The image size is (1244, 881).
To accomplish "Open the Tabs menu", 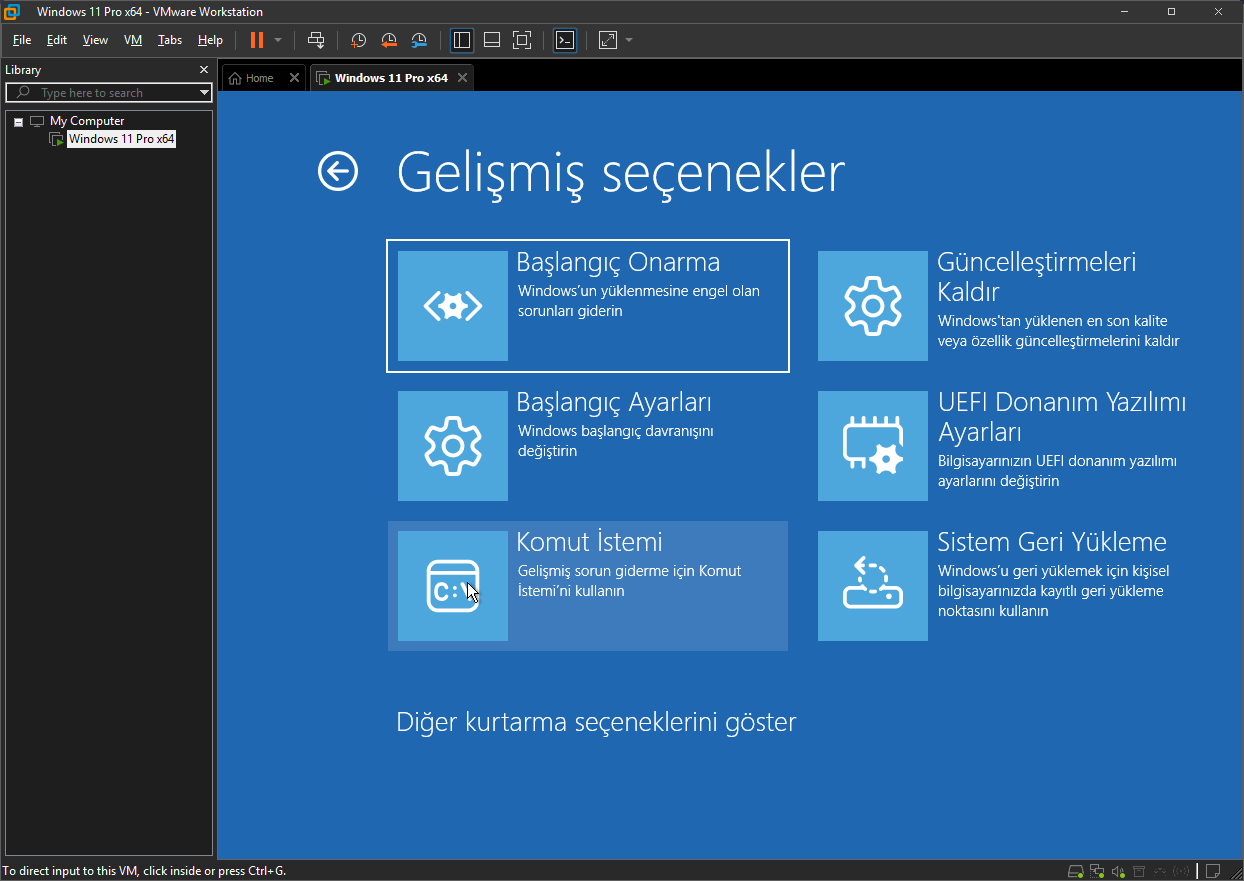I will point(170,40).
